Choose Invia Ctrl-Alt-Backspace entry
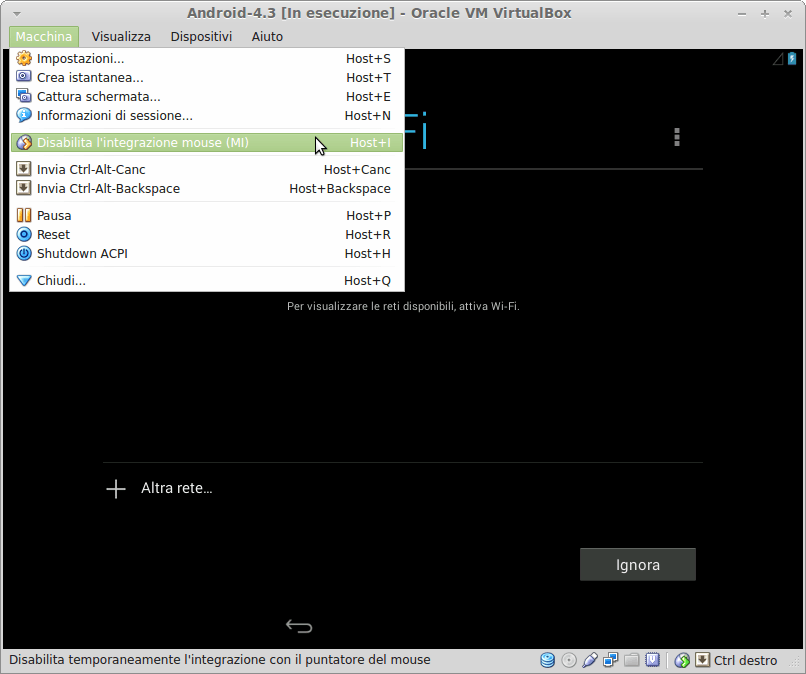Viewport: 806px width, 674px height. pos(207,189)
